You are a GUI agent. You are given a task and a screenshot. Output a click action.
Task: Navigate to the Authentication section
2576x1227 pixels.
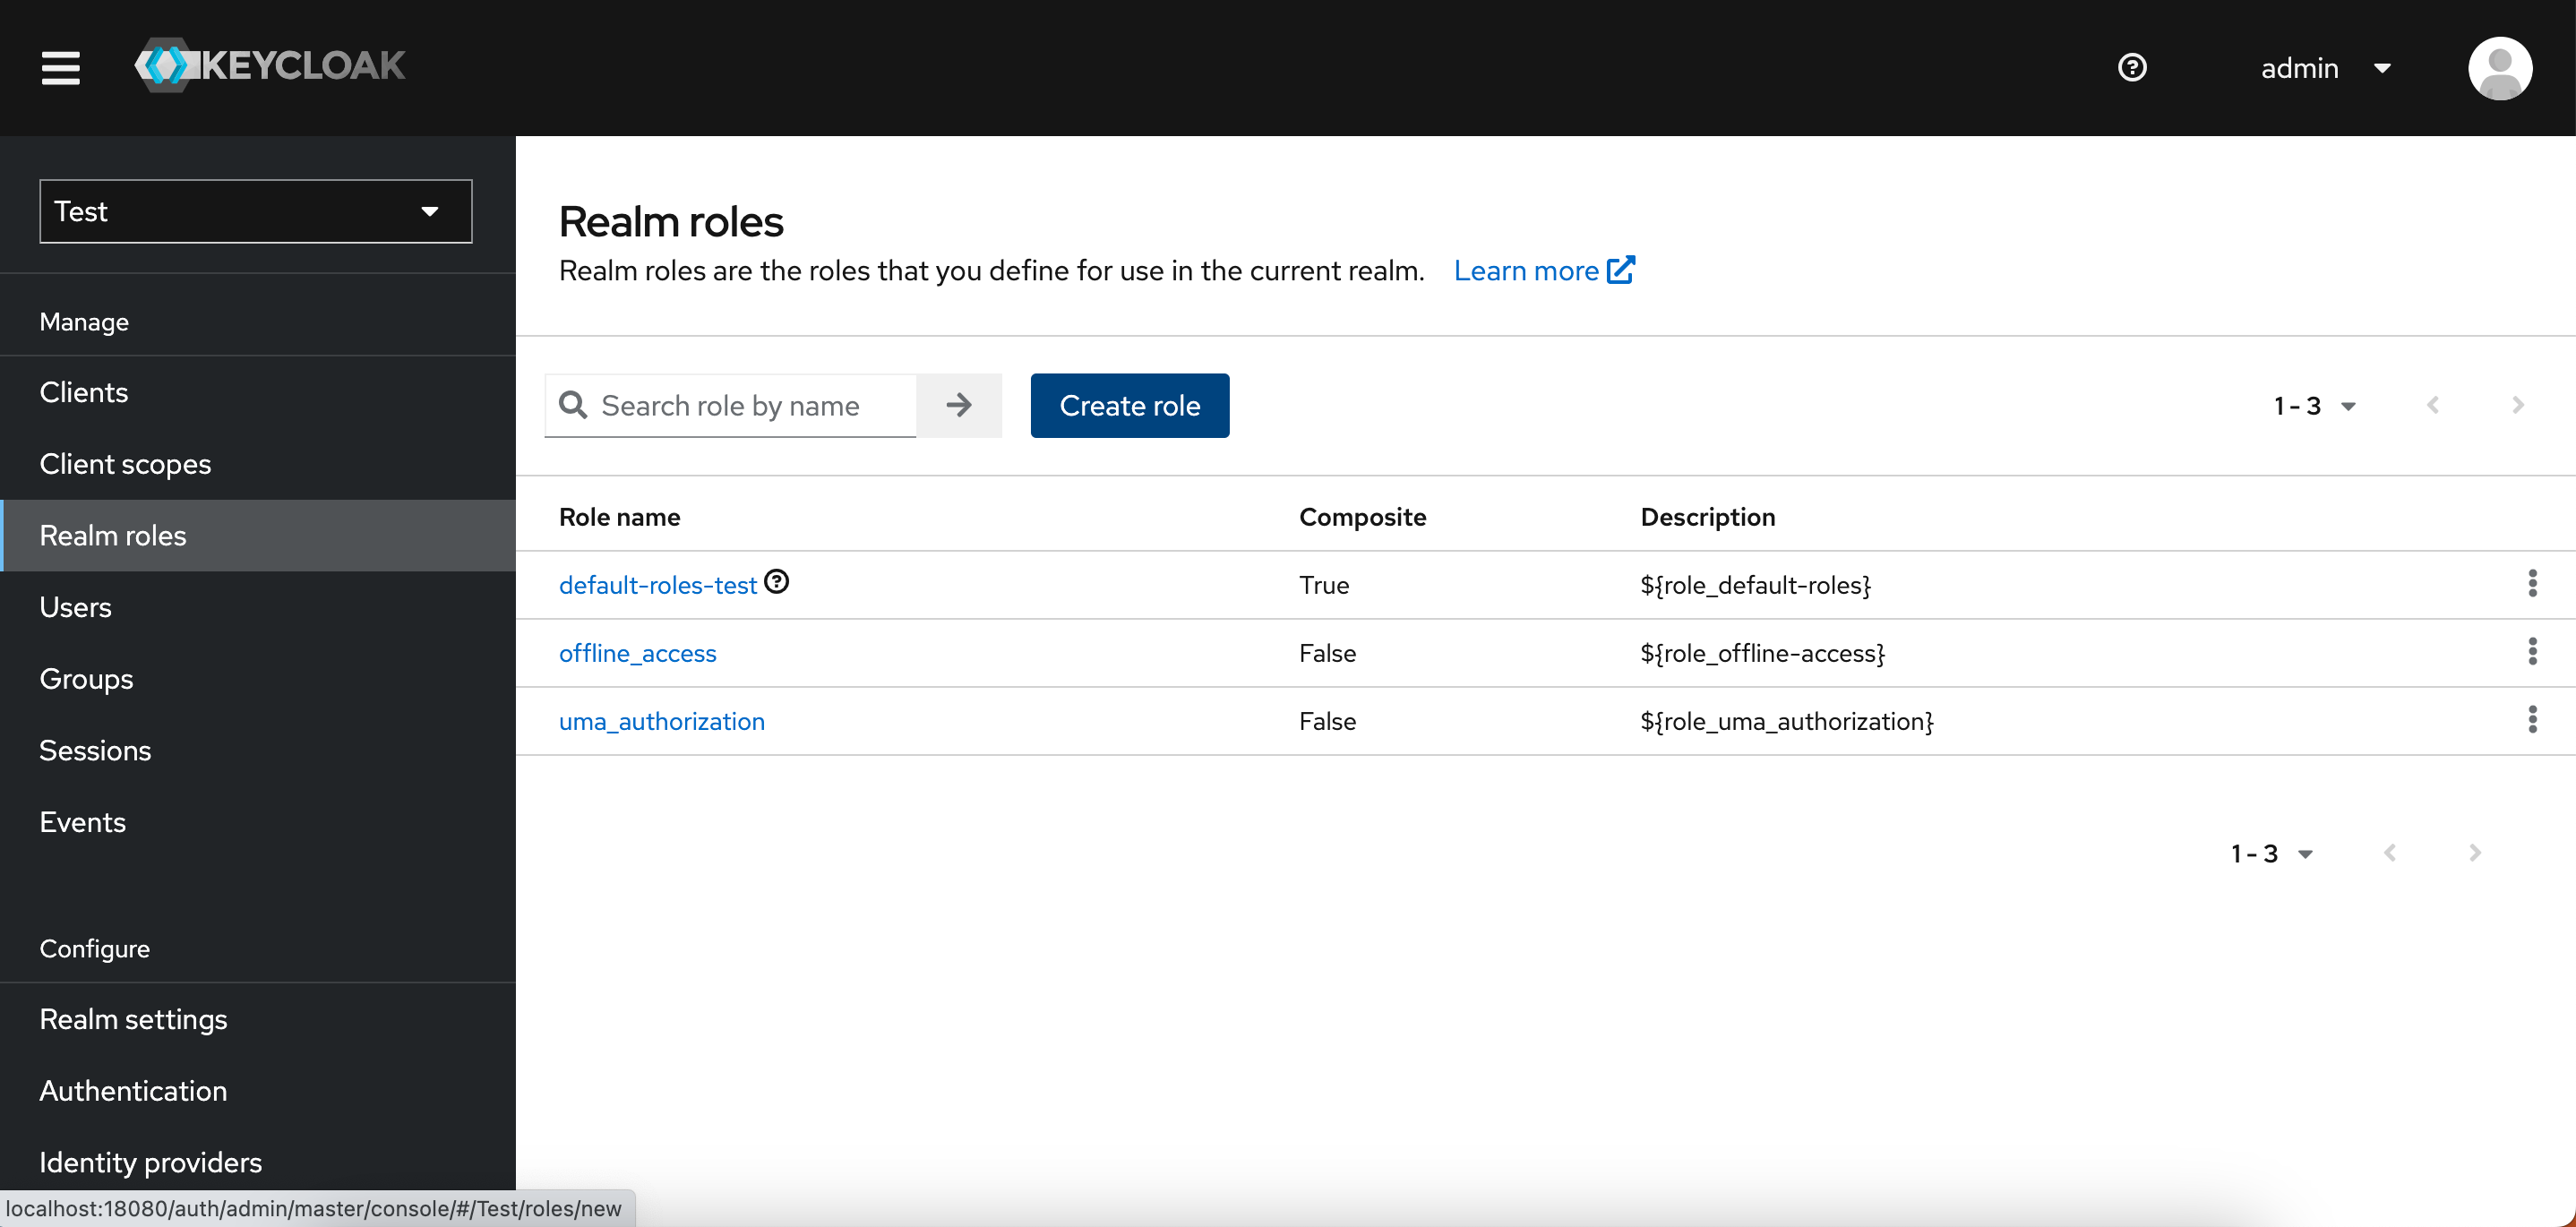click(133, 1090)
